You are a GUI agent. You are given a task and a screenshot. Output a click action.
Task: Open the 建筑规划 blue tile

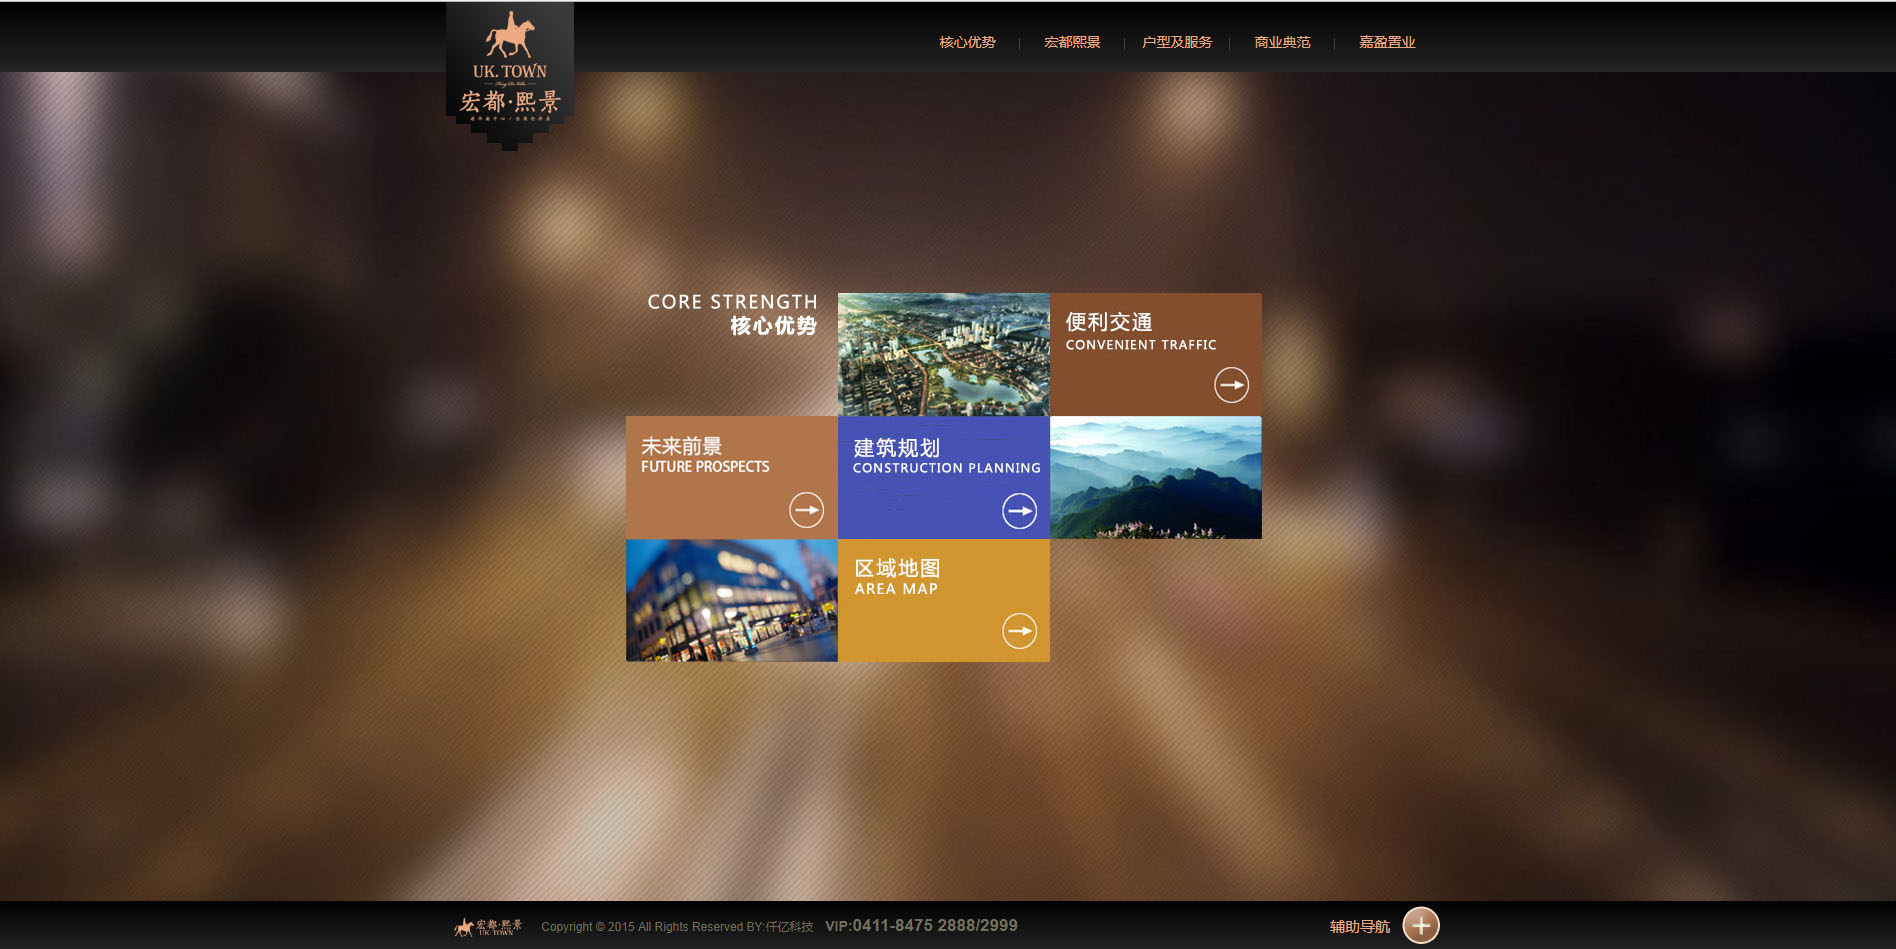click(x=943, y=478)
